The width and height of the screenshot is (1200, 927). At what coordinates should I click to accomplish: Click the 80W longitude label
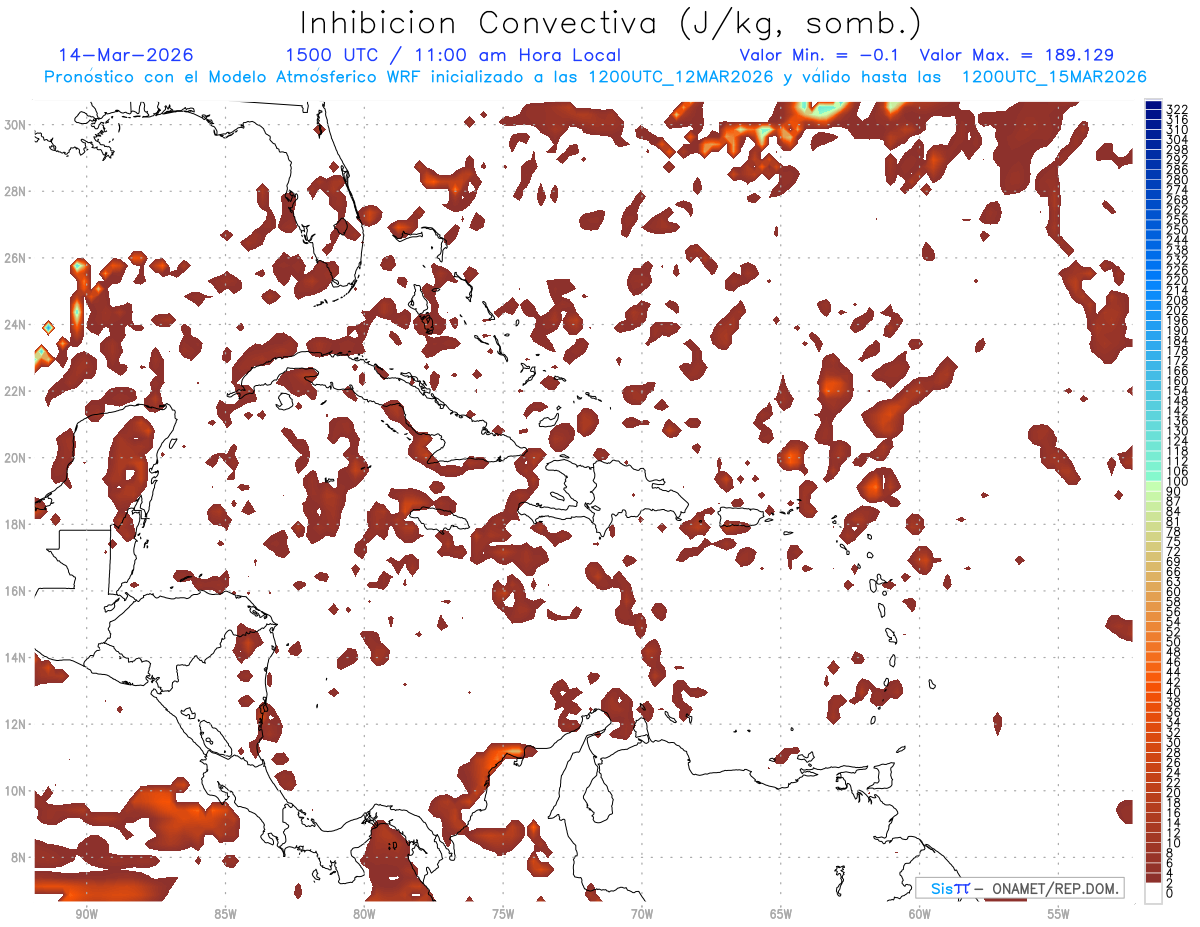click(x=364, y=914)
